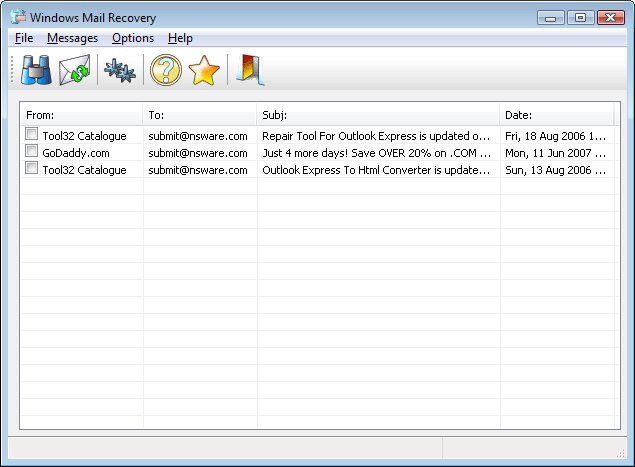Sort by the Date: column header
The height and width of the screenshot is (467, 635).
pyautogui.click(x=557, y=115)
